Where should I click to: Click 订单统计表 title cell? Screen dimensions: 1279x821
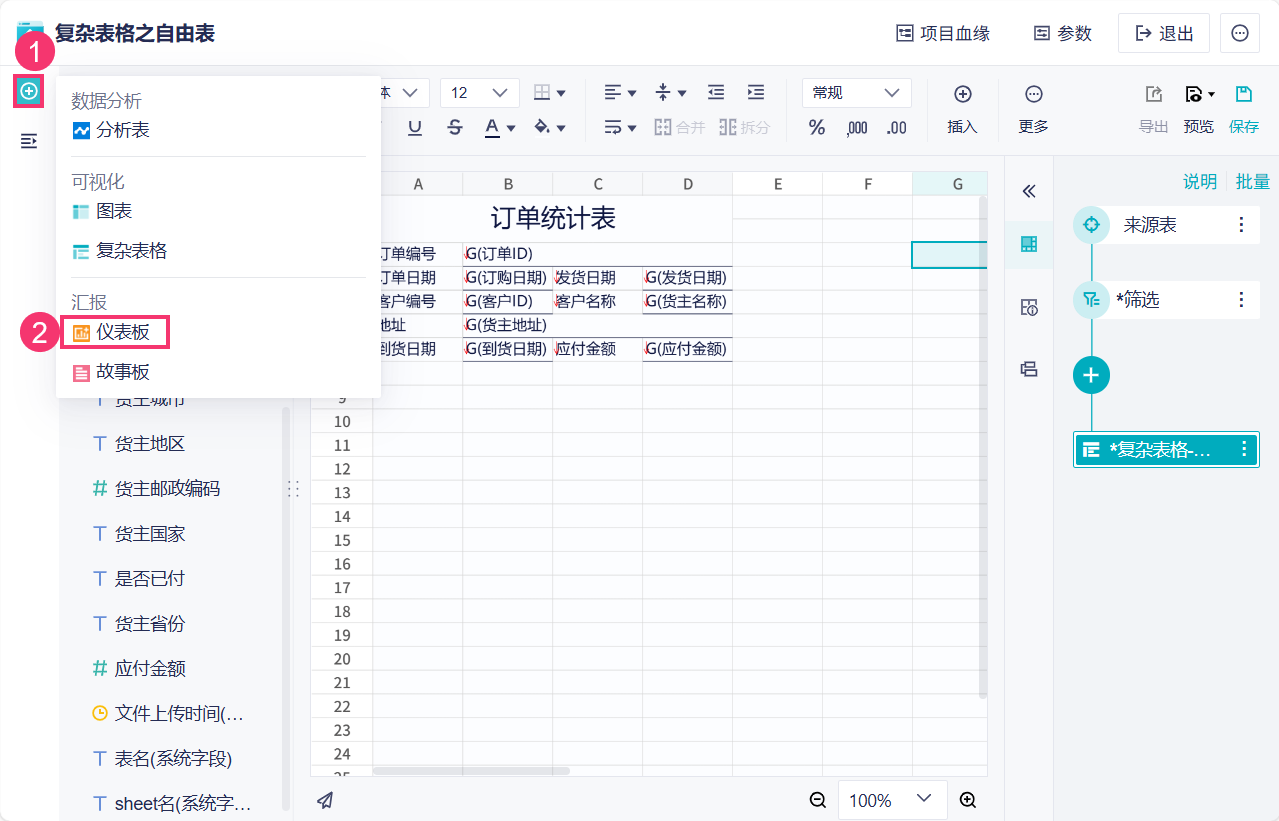click(x=552, y=218)
